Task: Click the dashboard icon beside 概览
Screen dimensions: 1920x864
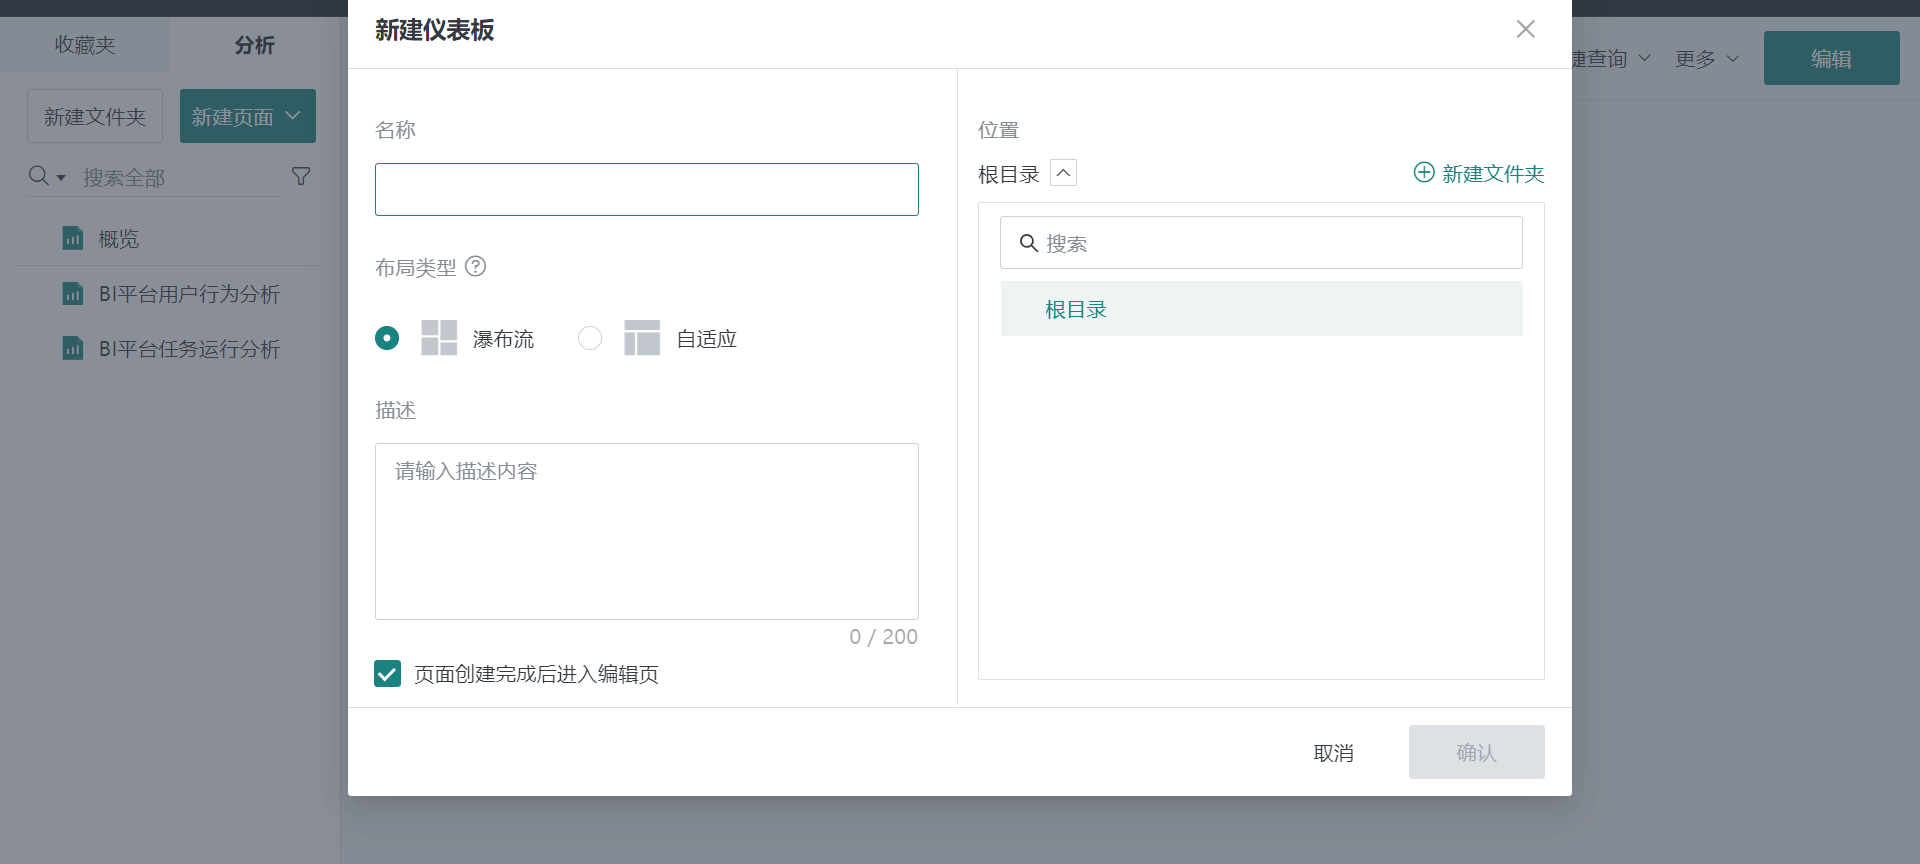Action: [73, 239]
